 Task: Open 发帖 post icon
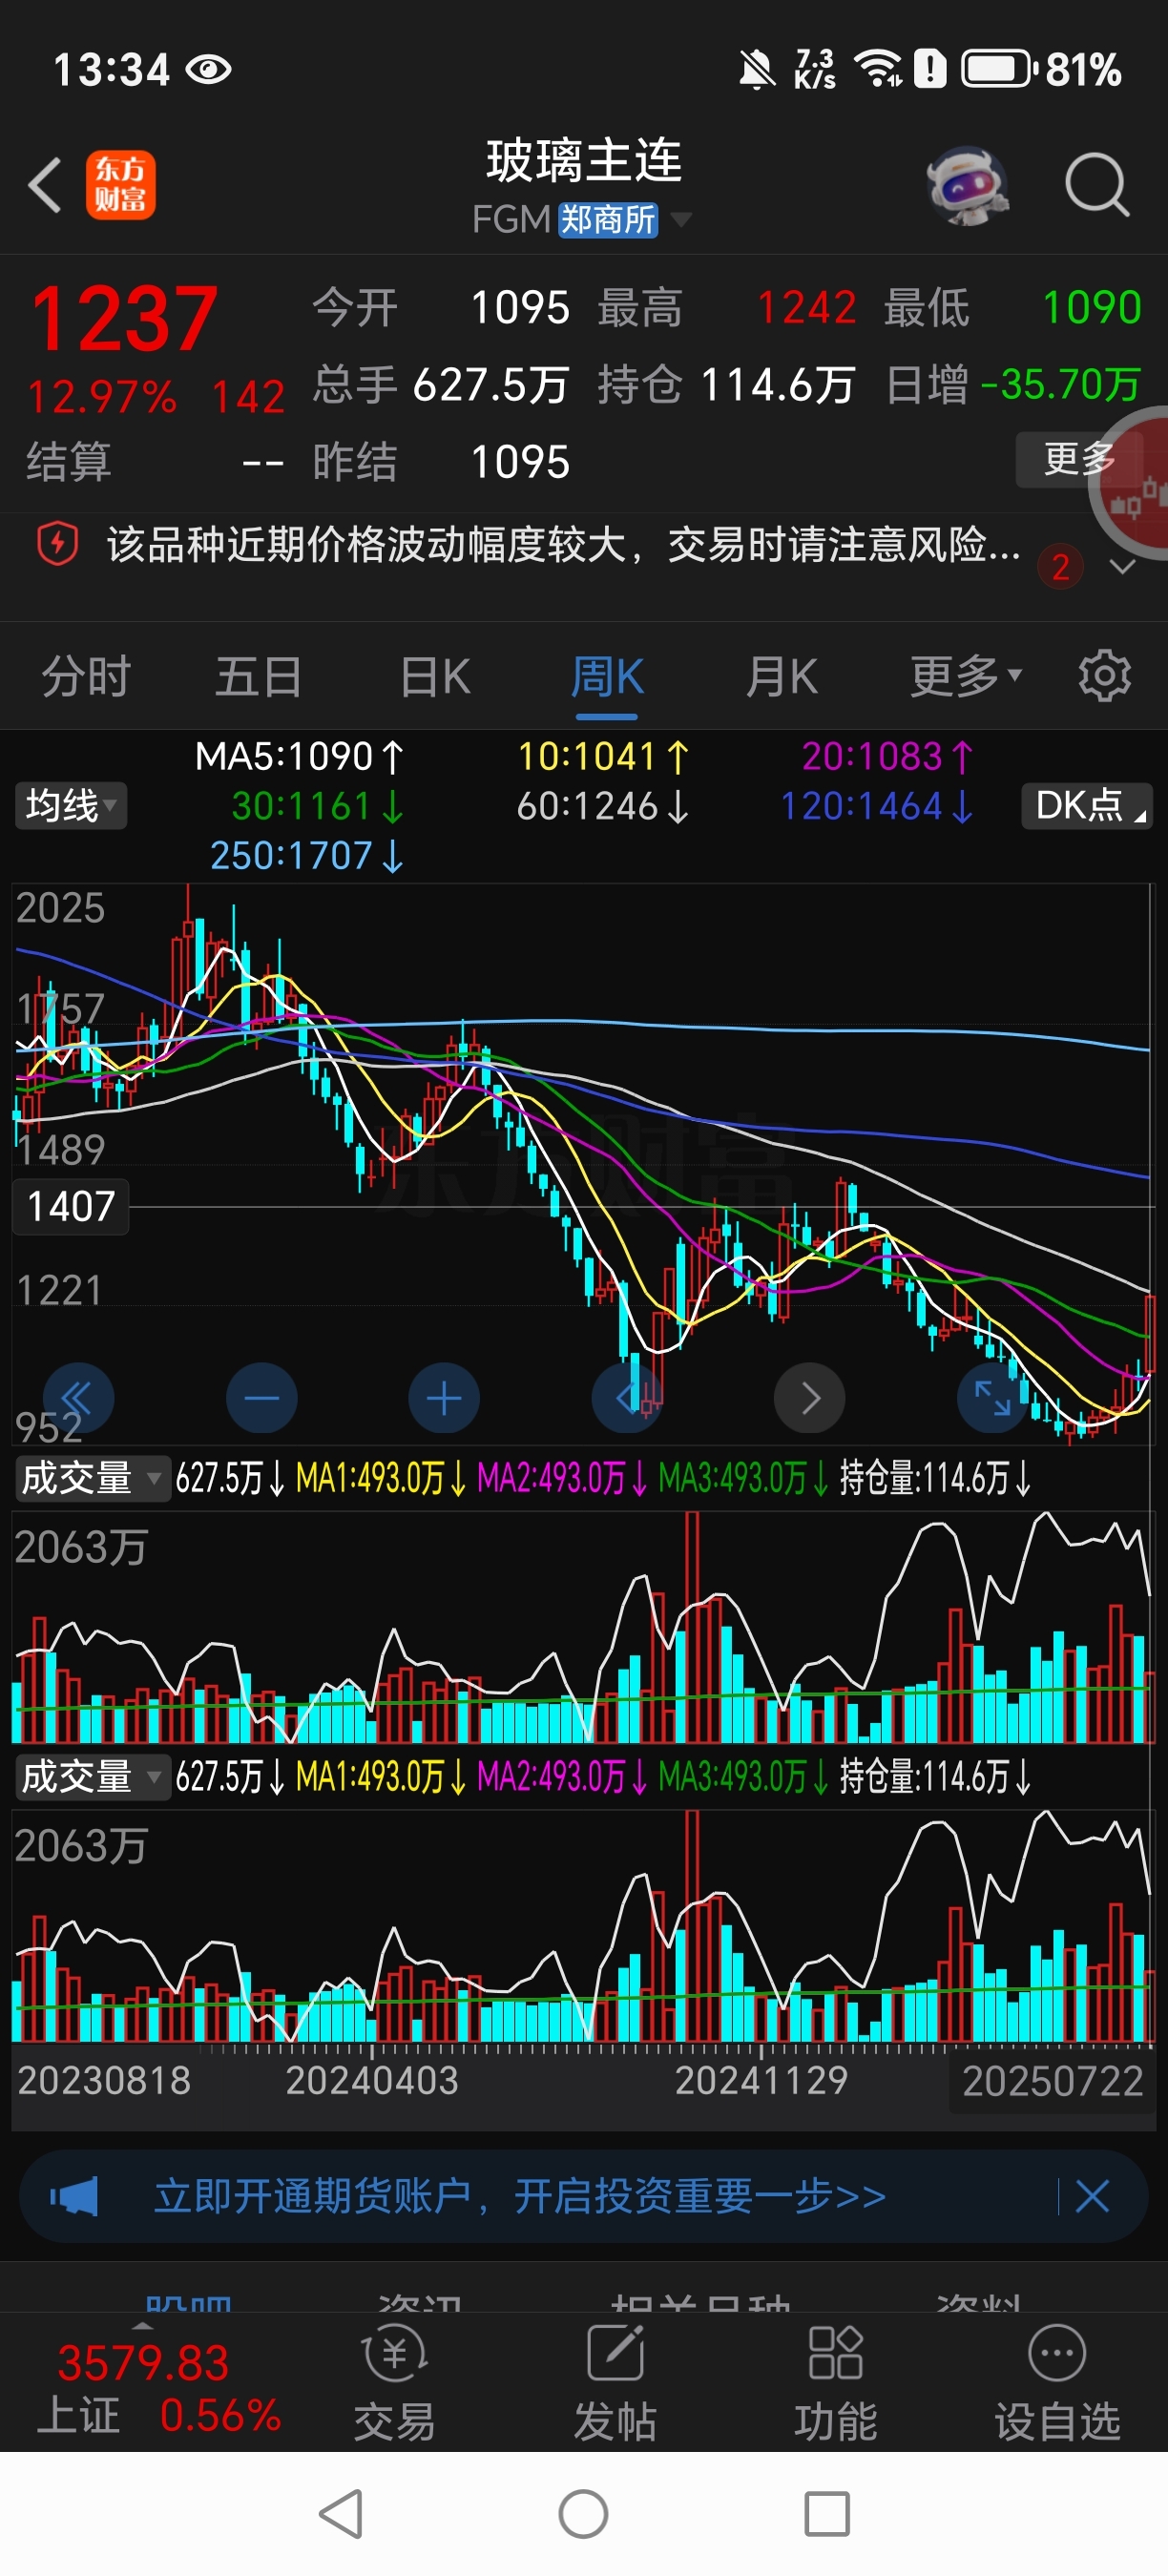[615, 2383]
